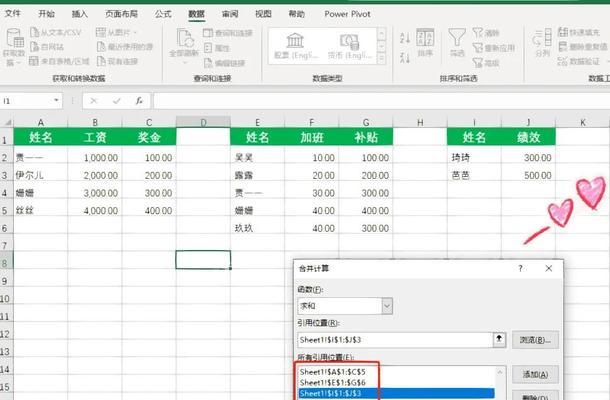
Task: Select the 股票 (Stocks) data type
Action: pyautogui.click(x=295, y=46)
